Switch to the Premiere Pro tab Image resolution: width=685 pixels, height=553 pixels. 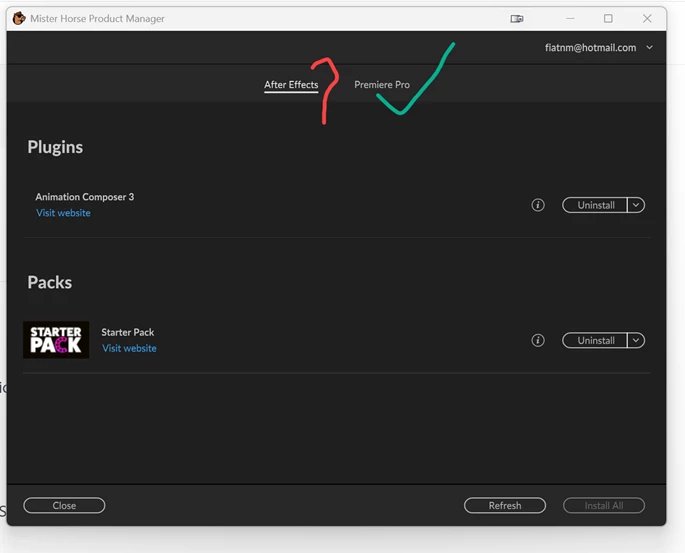click(x=382, y=85)
